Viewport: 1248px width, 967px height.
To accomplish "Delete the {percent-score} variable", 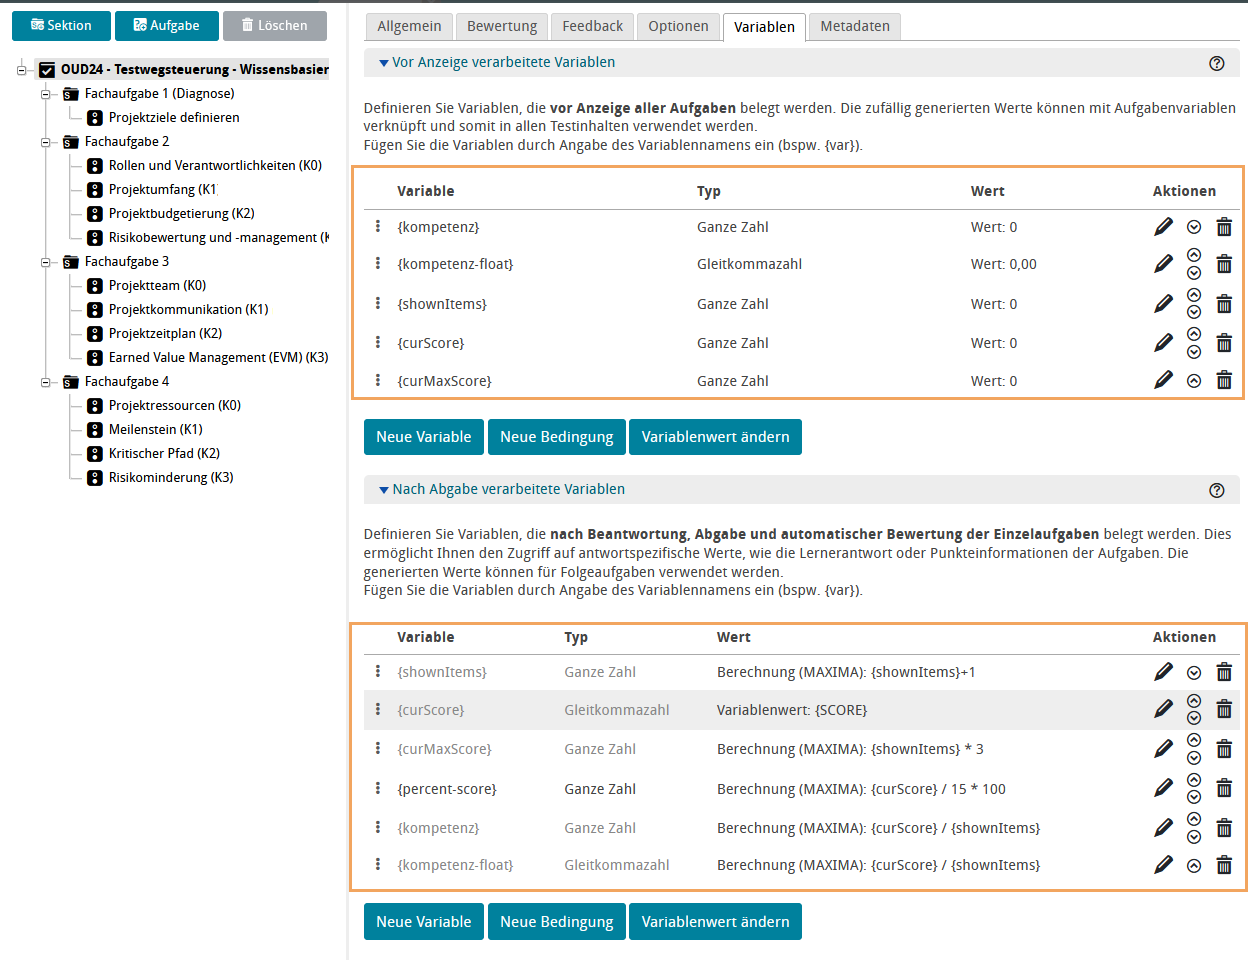I will [x=1224, y=788].
